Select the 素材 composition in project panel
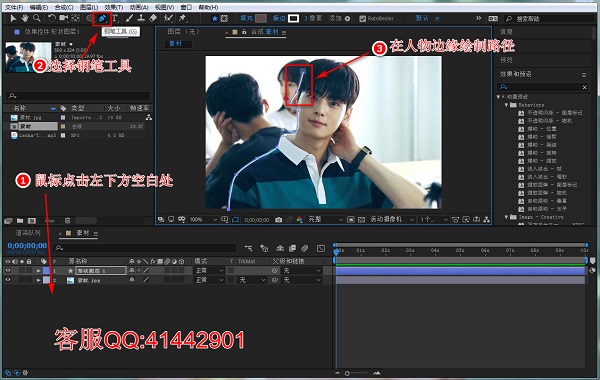Screen dimensions: 600x380 [x=34, y=126]
